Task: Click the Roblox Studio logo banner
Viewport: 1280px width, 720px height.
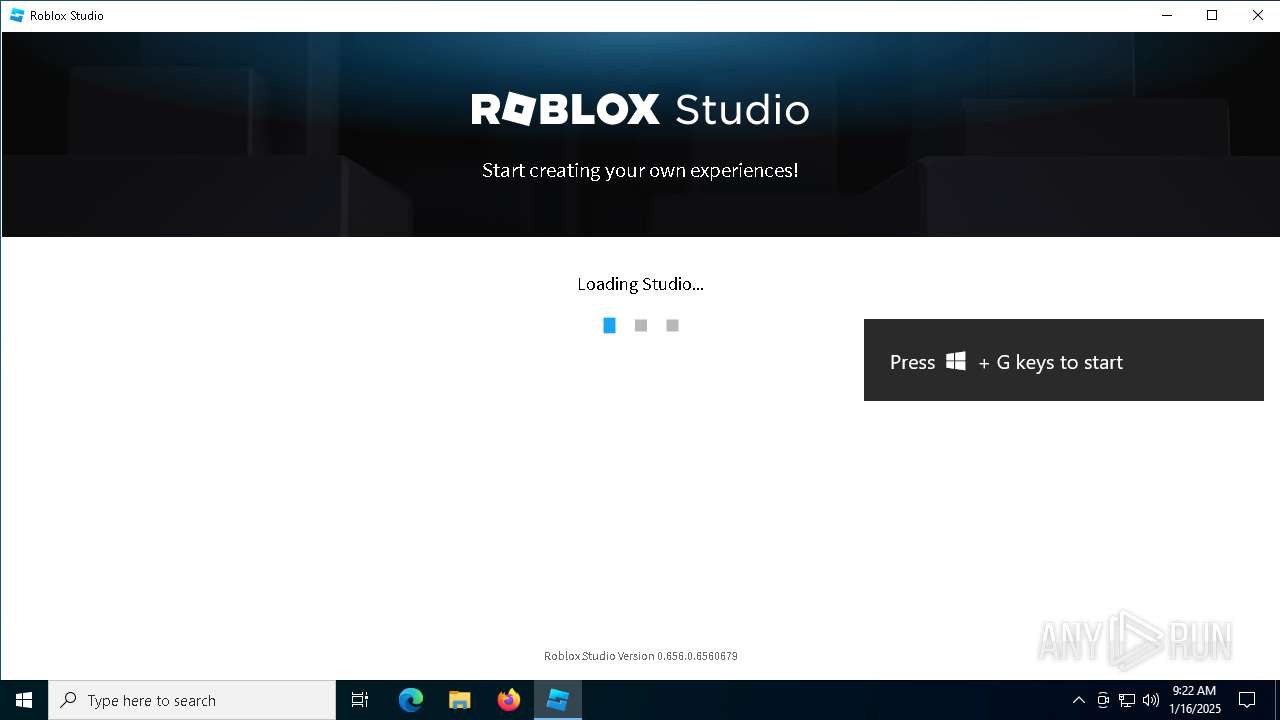Action: (640, 109)
